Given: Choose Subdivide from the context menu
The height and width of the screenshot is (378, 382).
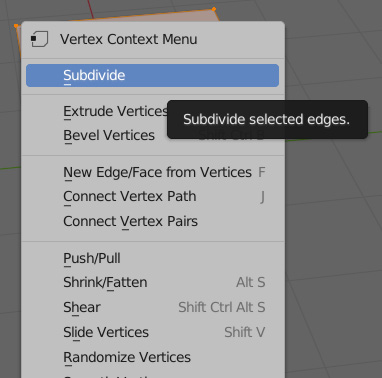Looking at the screenshot, I should 152,75.
